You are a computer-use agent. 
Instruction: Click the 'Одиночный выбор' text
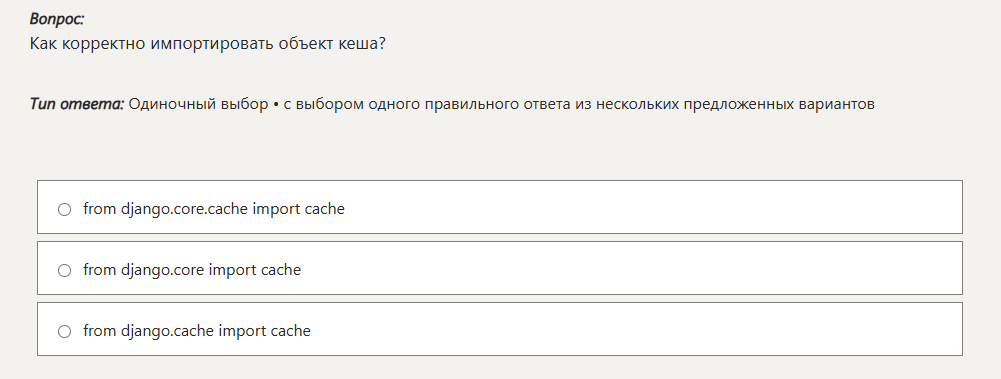tap(199, 104)
